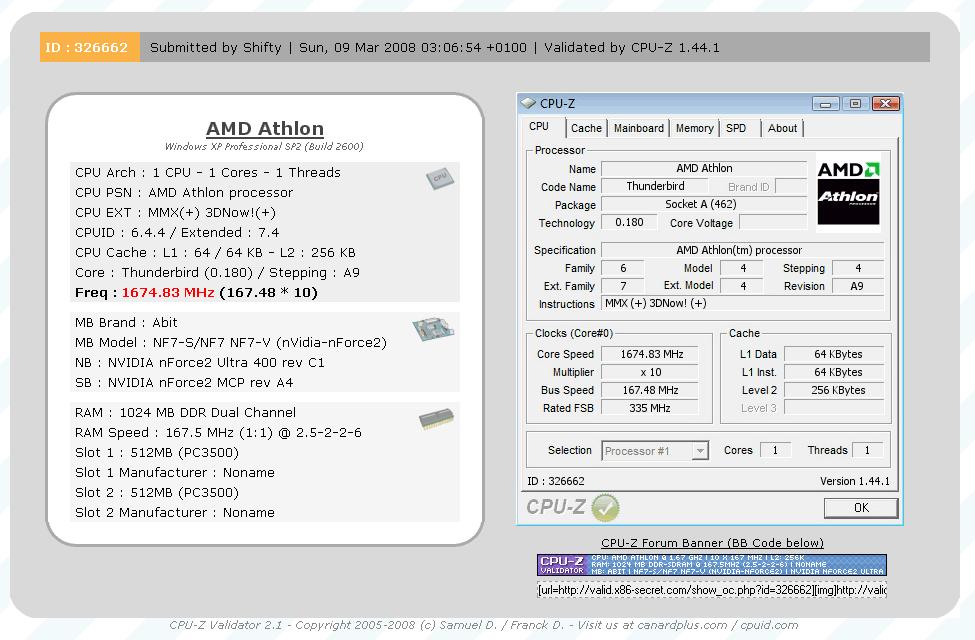Click the text 'MB Brand : Abit'
Screen dimensions: 975x640
point(126,322)
